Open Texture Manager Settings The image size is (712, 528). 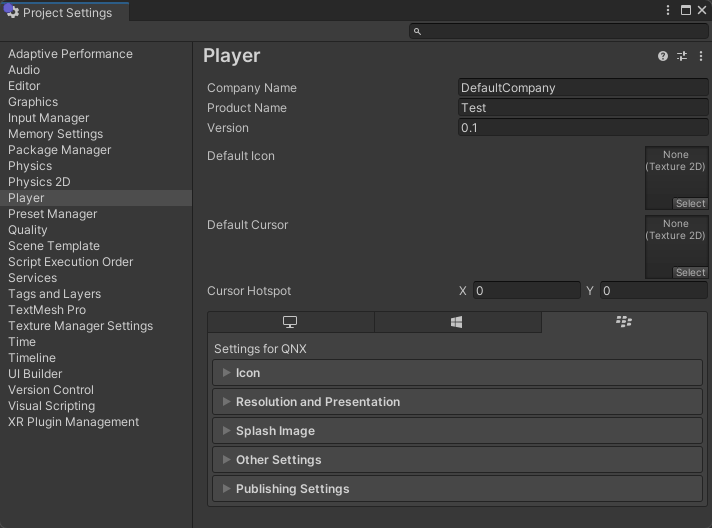pos(96,326)
